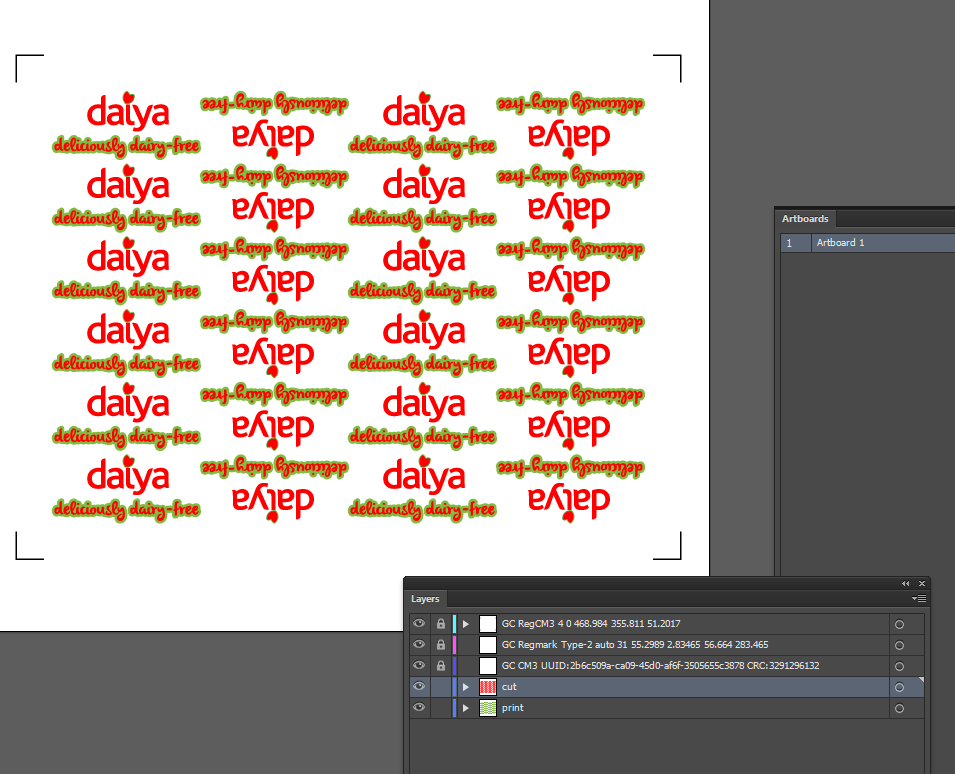Click selected-art indicator on the cut layer
This screenshot has height=774, width=955.
tap(921, 680)
